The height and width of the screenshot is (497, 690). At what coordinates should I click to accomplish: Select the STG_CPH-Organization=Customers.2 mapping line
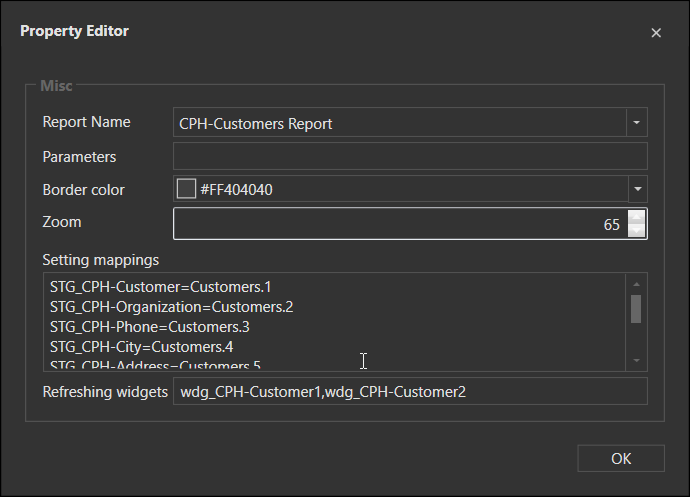pyautogui.click(x=171, y=307)
